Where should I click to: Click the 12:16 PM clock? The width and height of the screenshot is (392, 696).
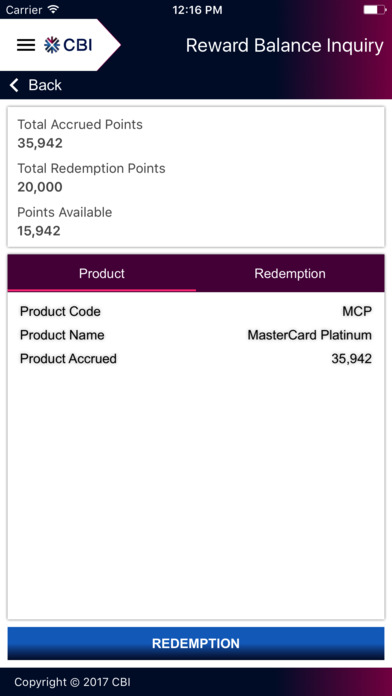197,10
